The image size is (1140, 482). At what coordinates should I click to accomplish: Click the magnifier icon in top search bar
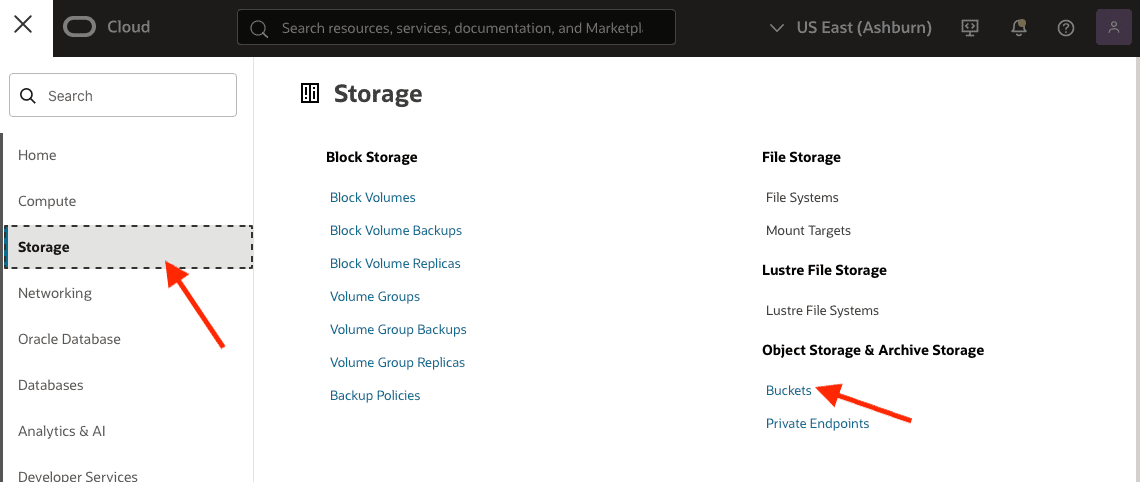[259, 28]
